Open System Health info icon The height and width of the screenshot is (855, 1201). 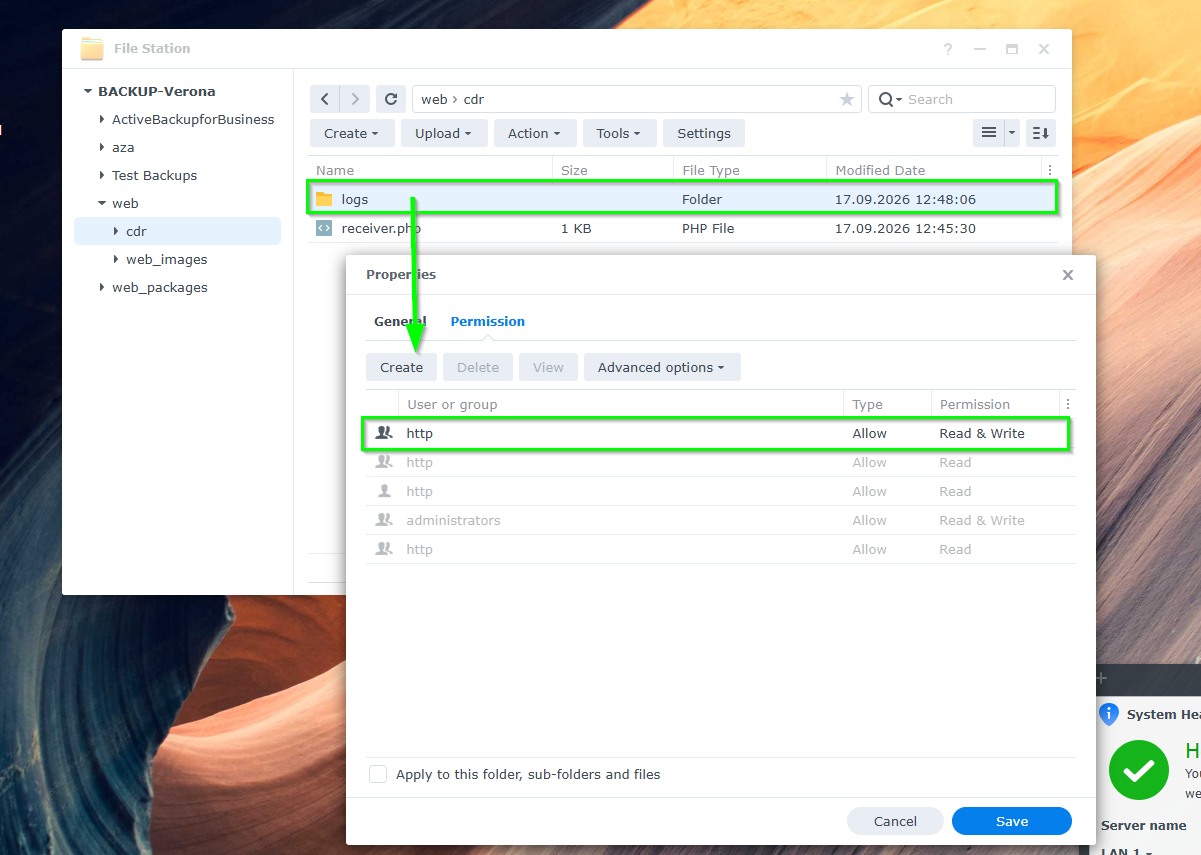point(1108,714)
